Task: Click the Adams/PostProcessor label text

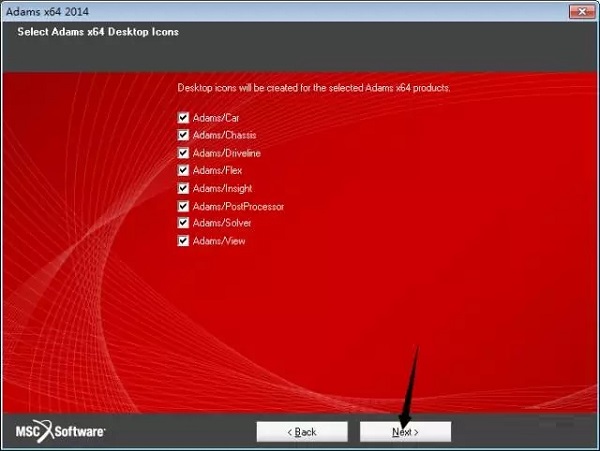Action: (238, 207)
